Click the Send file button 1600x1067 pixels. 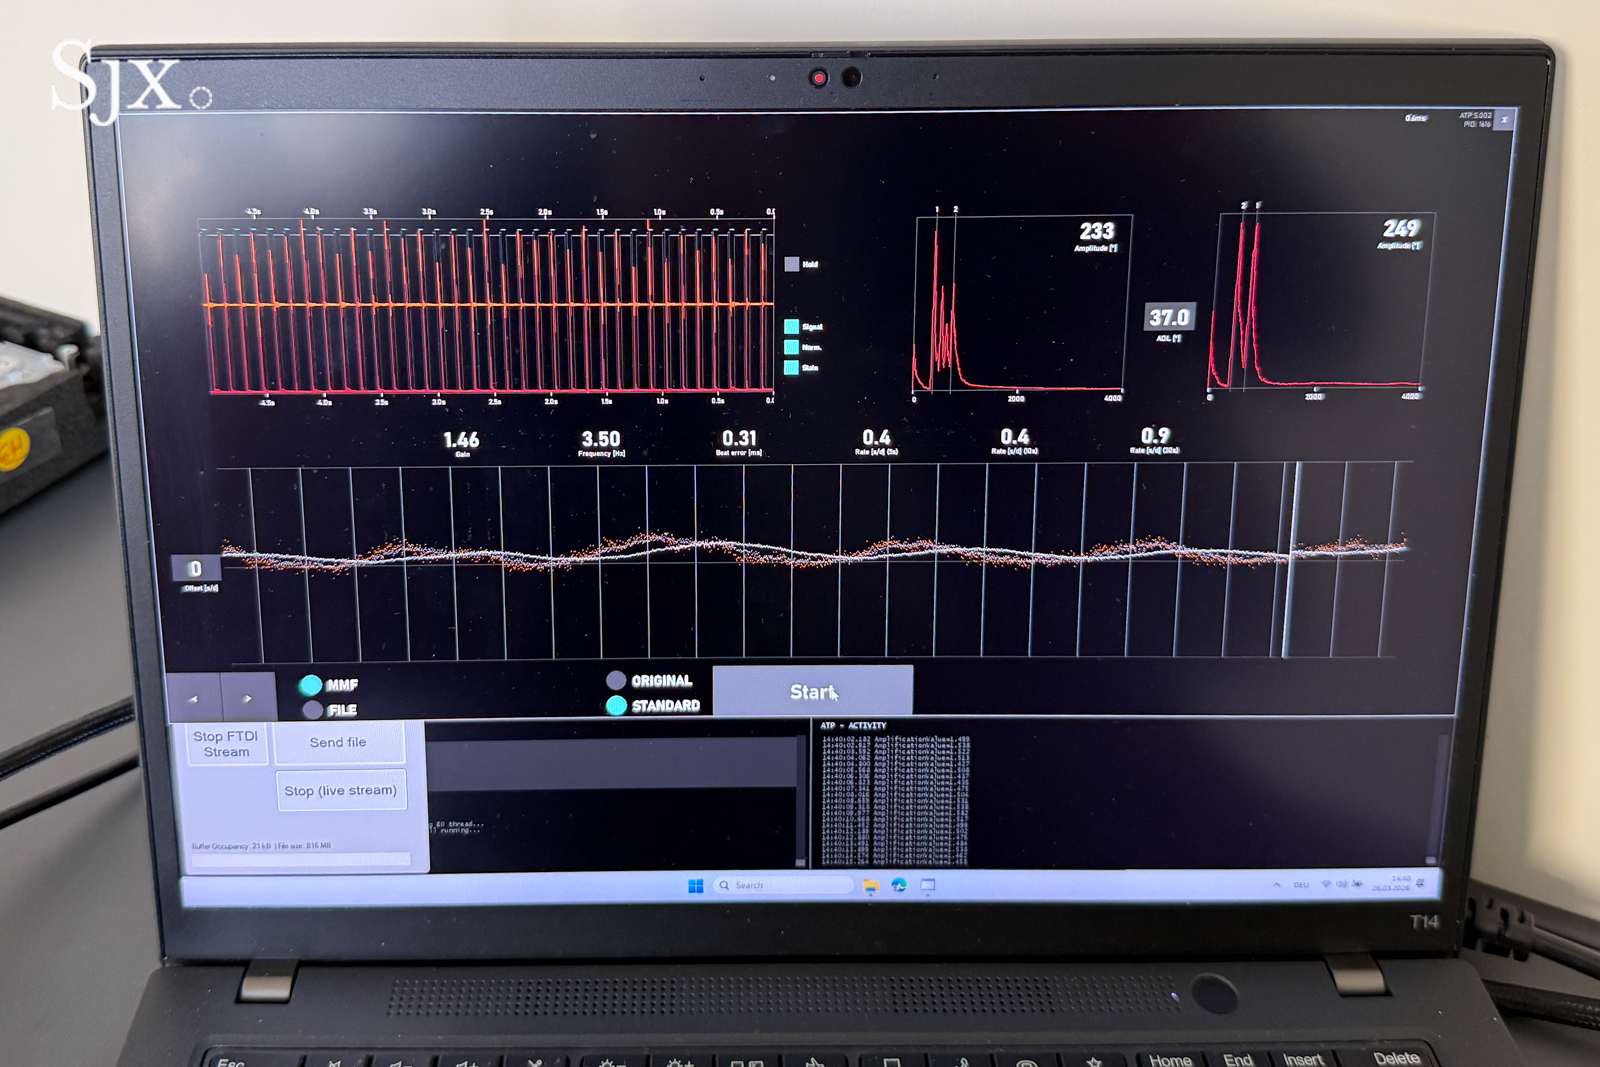[x=338, y=743]
